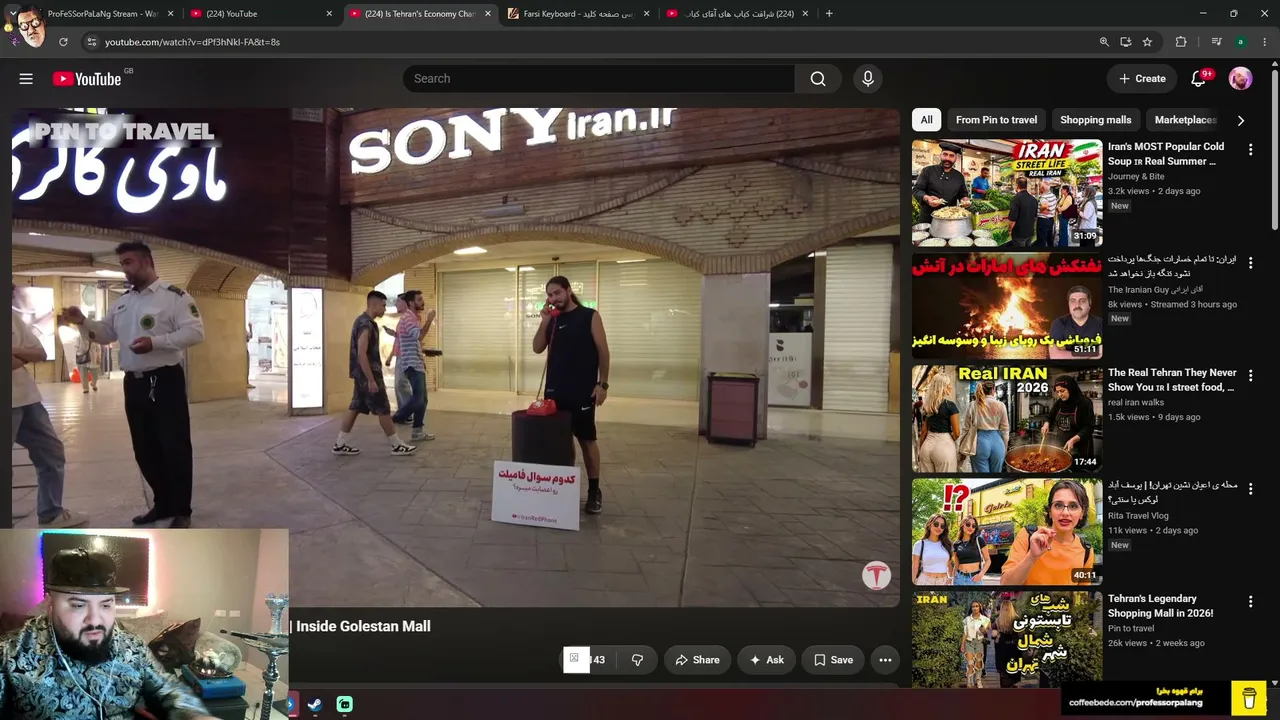Save the video to a playlist

(833, 660)
